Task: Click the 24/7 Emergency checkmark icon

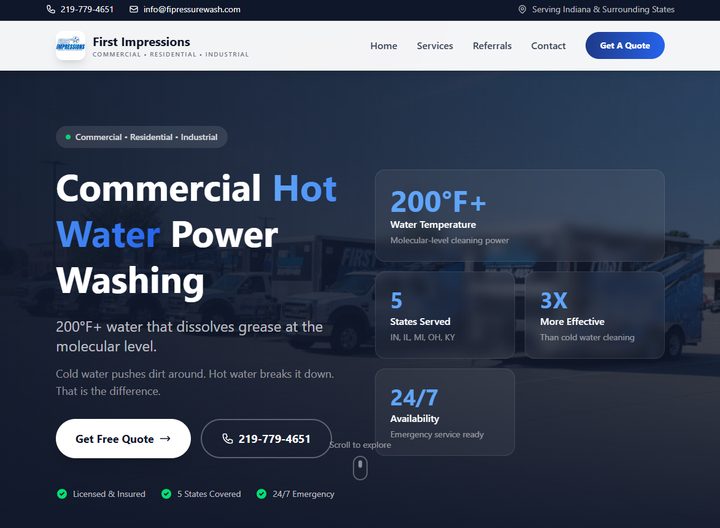Action: pos(261,494)
